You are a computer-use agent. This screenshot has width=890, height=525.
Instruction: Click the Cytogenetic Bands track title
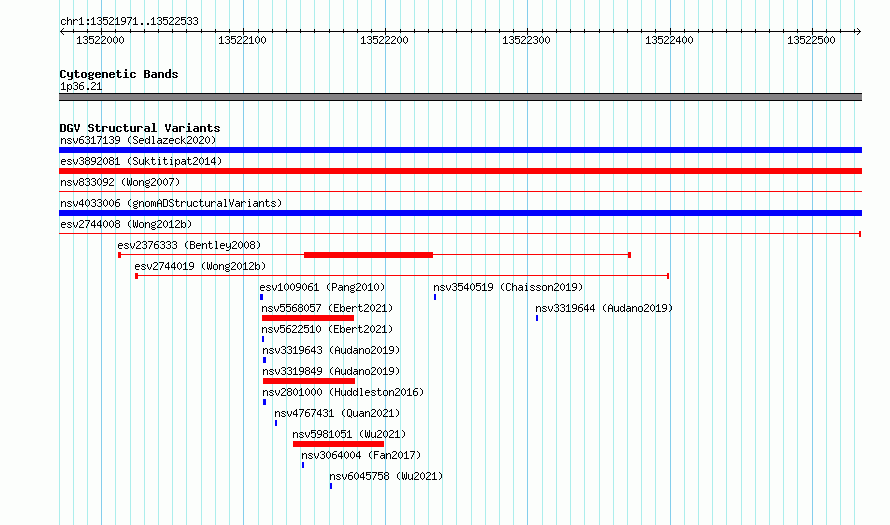pyautogui.click(x=119, y=74)
